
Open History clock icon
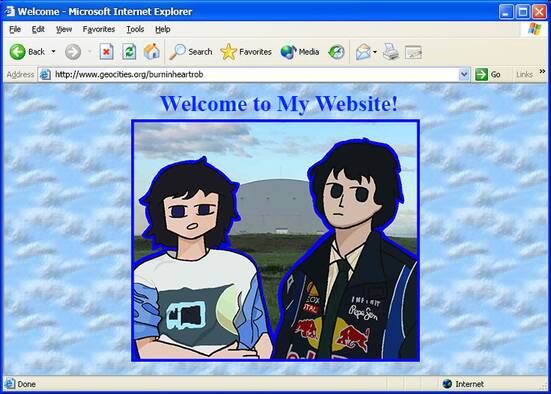point(336,52)
